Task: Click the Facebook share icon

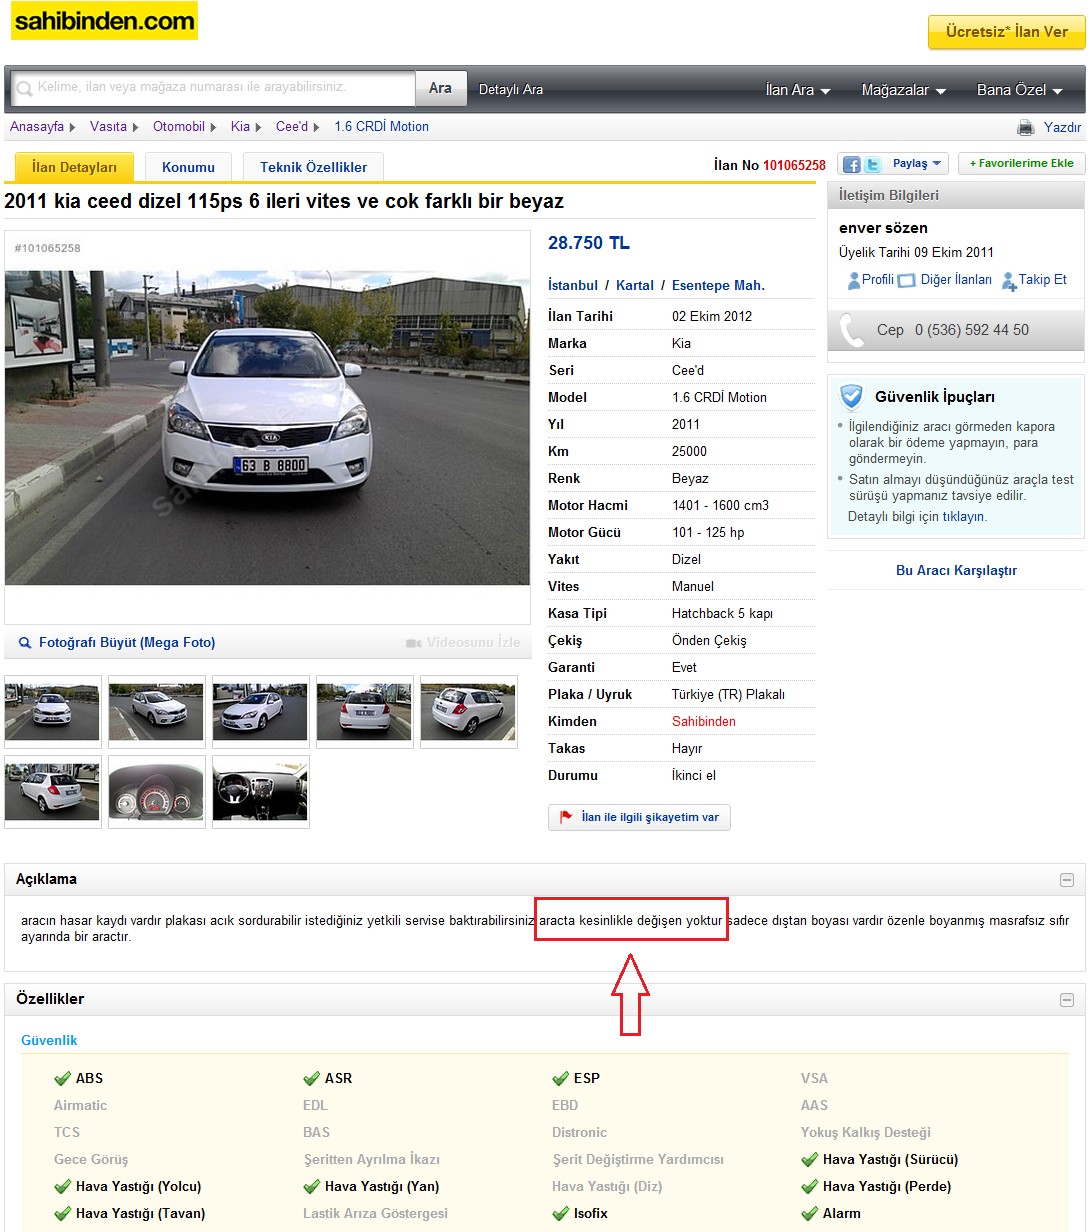Action: tap(852, 165)
